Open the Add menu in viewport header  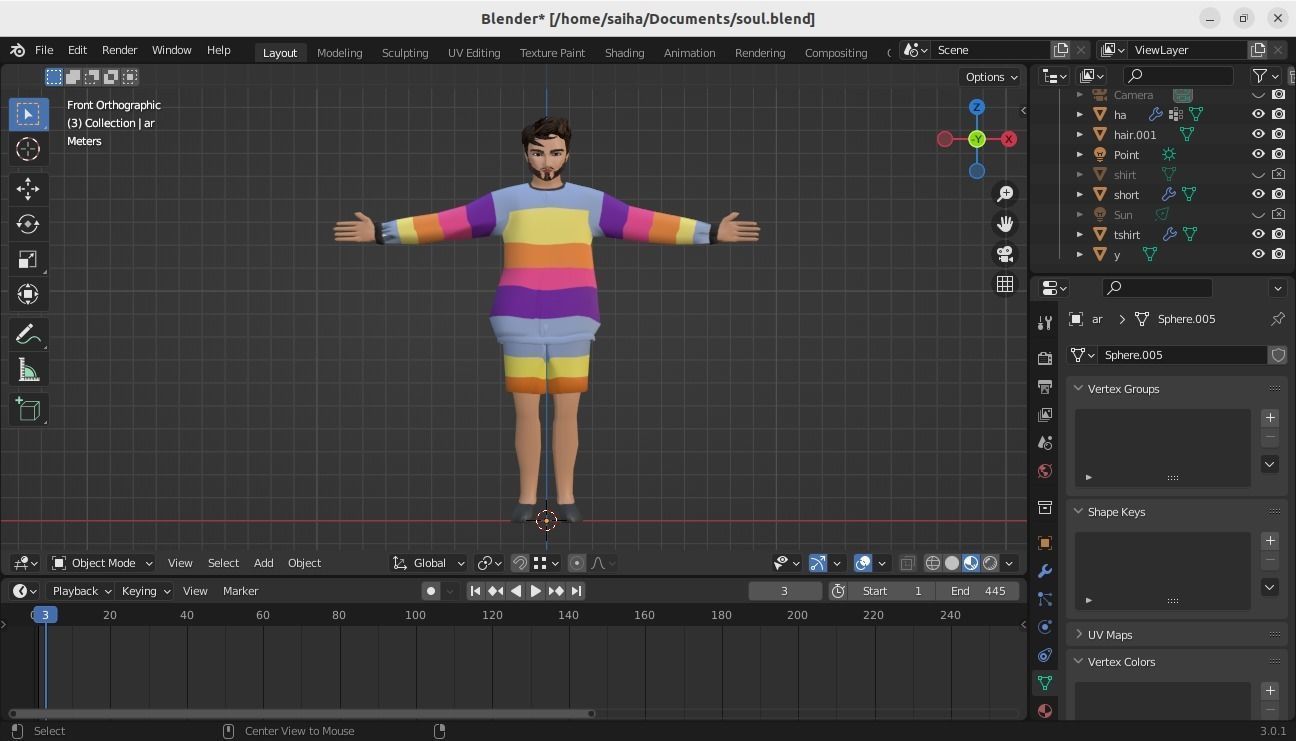(263, 563)
